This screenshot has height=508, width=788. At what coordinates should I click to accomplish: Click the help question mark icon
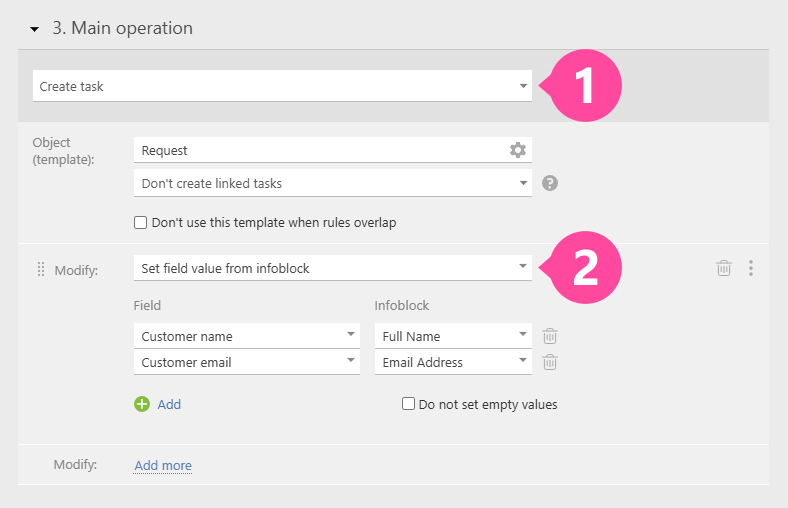[549, 183]
